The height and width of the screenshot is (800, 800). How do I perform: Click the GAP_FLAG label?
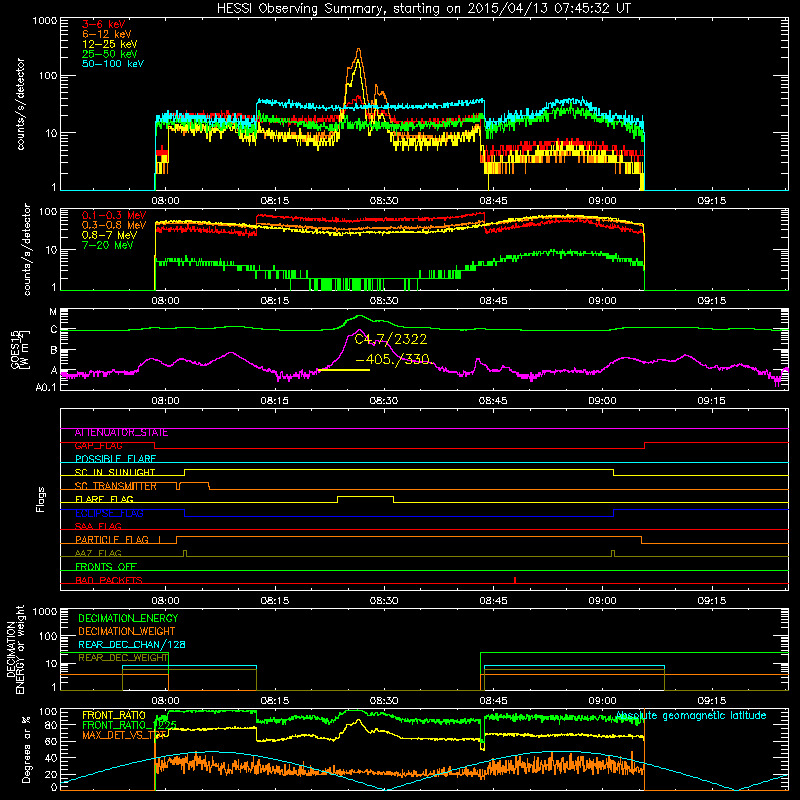point(98,446)
